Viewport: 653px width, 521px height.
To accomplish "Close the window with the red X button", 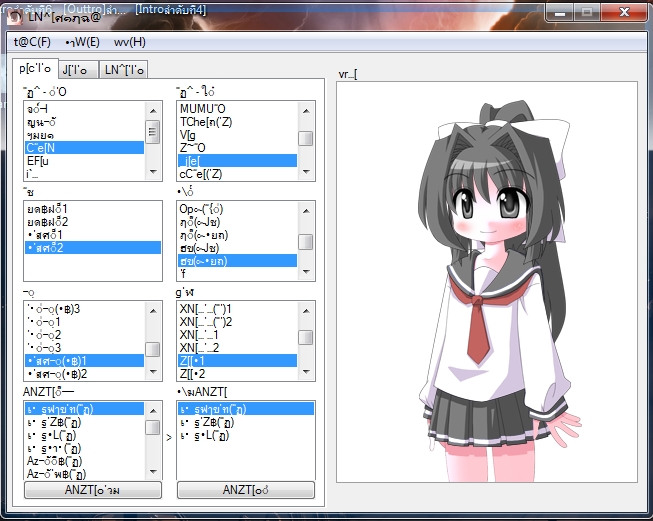I will tap(623, 12).
